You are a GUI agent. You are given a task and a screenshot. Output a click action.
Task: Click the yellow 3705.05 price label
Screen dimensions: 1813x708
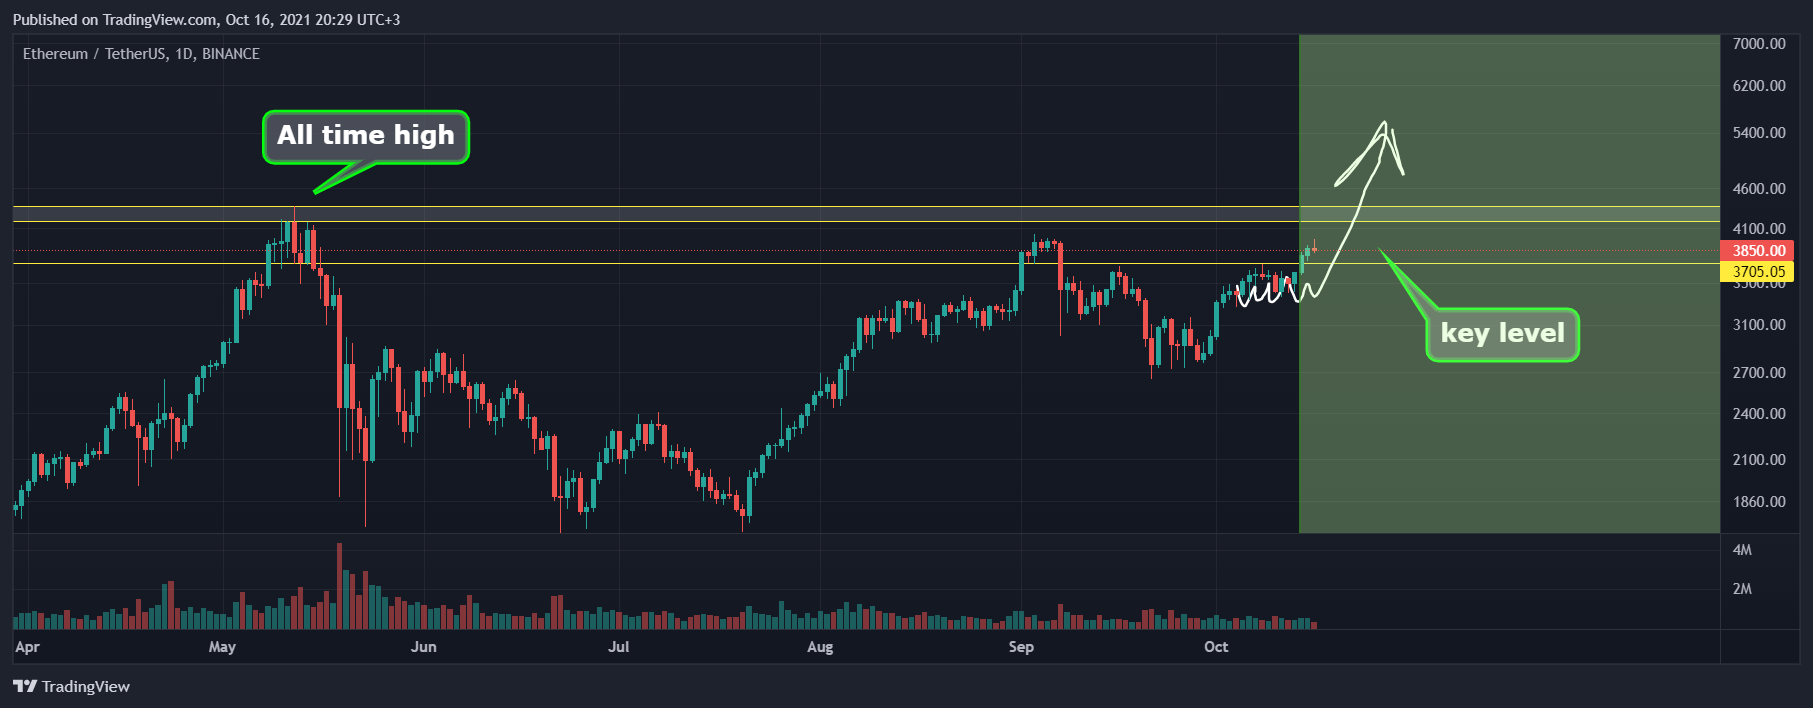1757,272
